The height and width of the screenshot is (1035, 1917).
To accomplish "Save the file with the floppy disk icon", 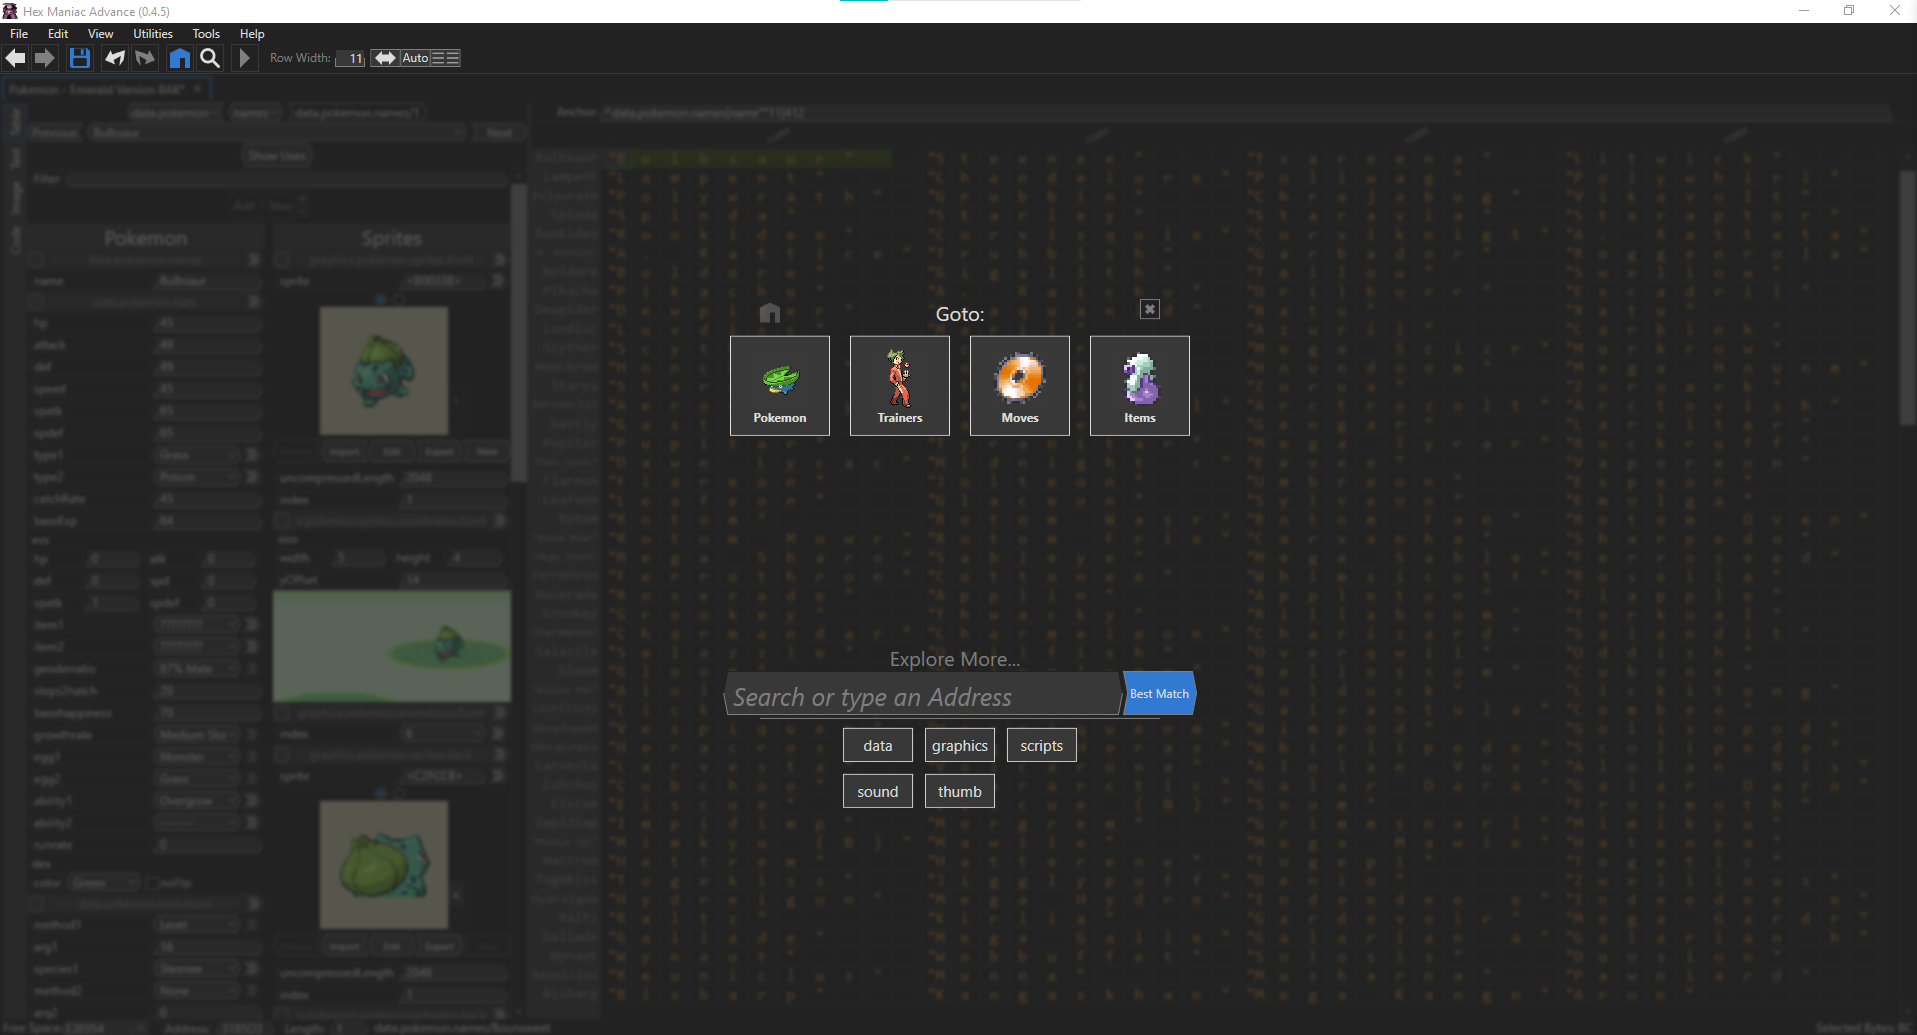I will (80, 58).
